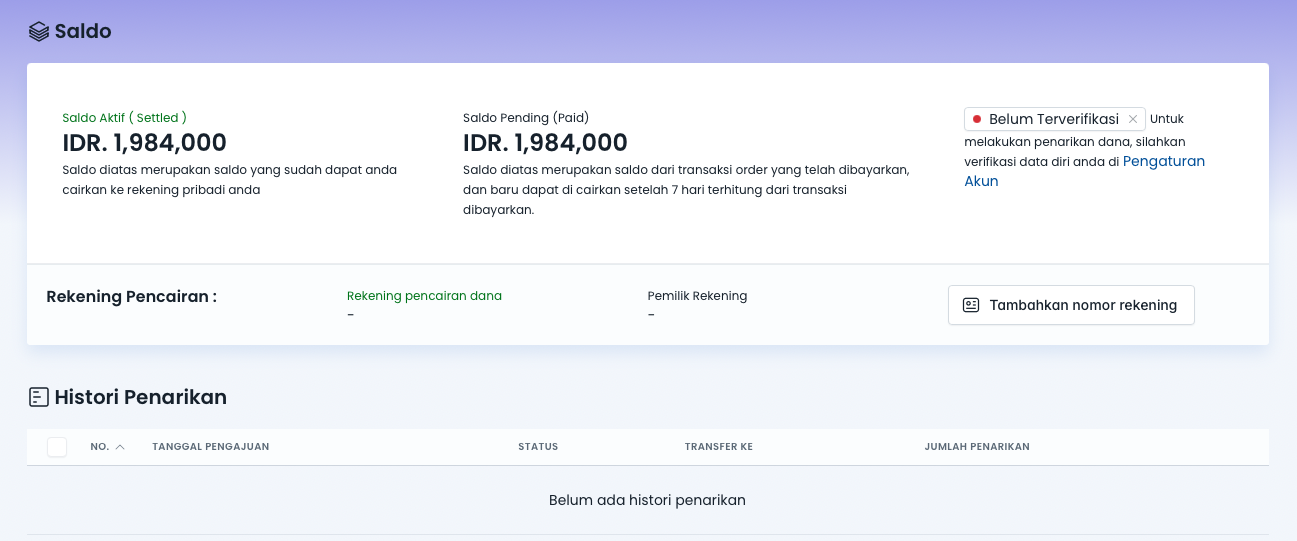Click the red status dot in verification badge
1297x541 pixels.
(977, 119)
